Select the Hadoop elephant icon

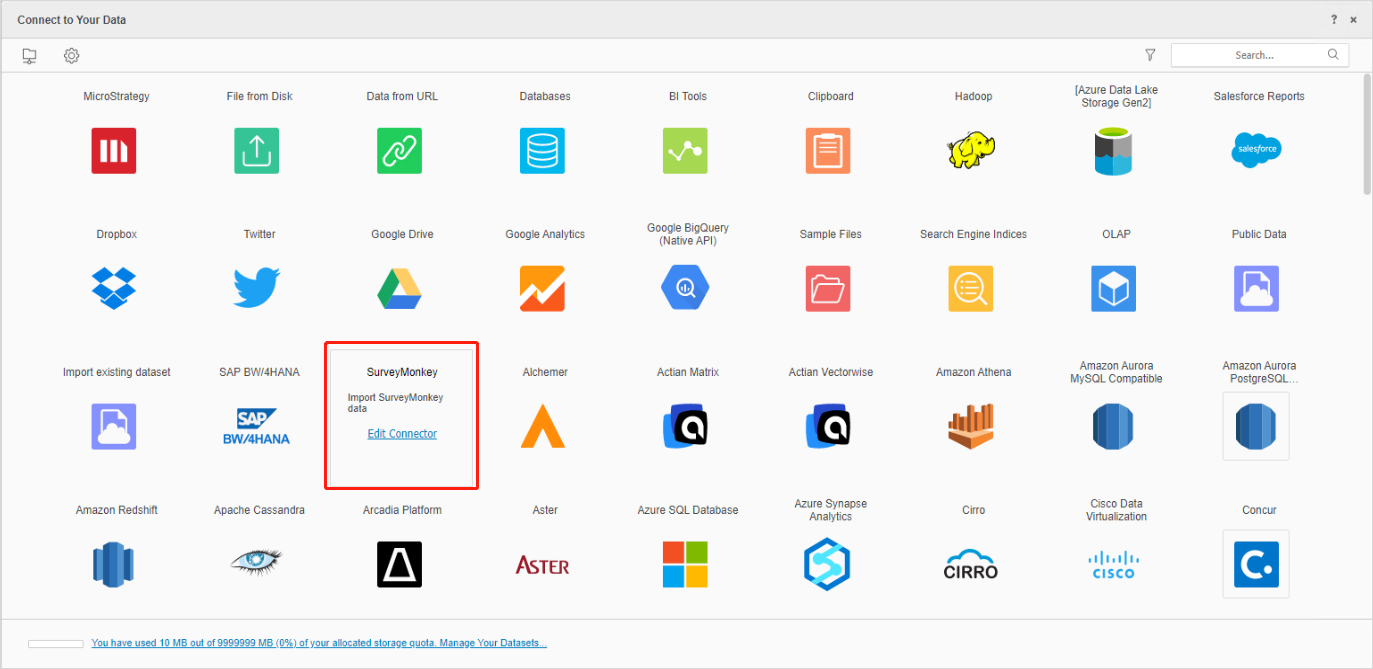(972, 151)
